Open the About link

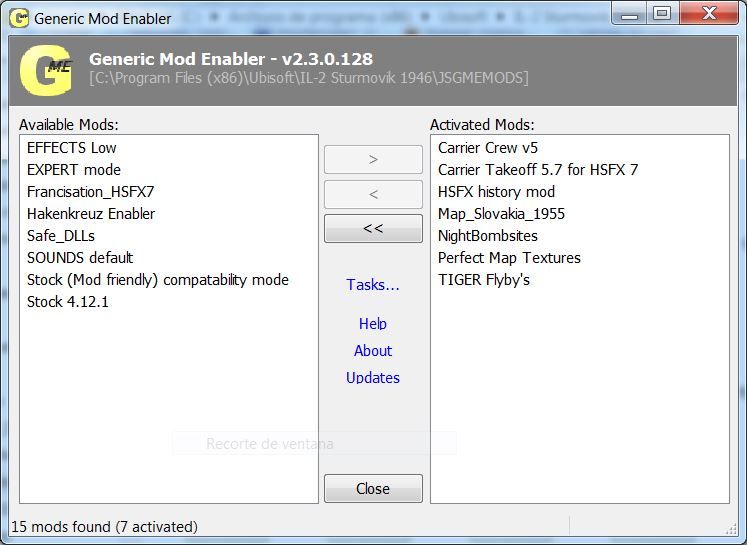point(373,351)
